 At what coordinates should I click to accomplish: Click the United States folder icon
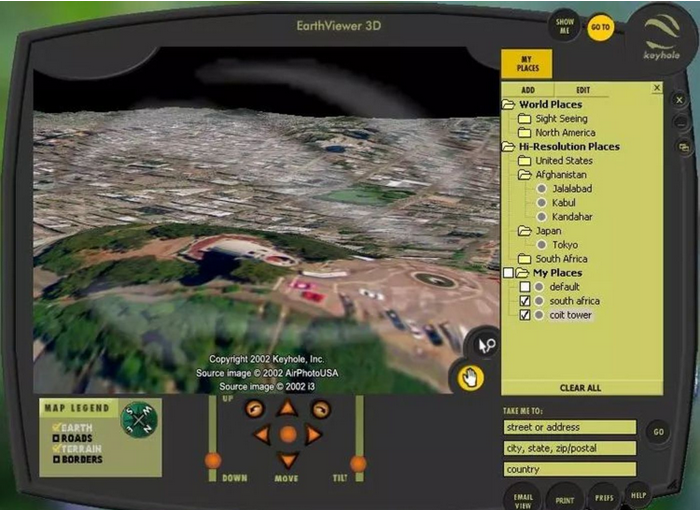tap(524, 161)
